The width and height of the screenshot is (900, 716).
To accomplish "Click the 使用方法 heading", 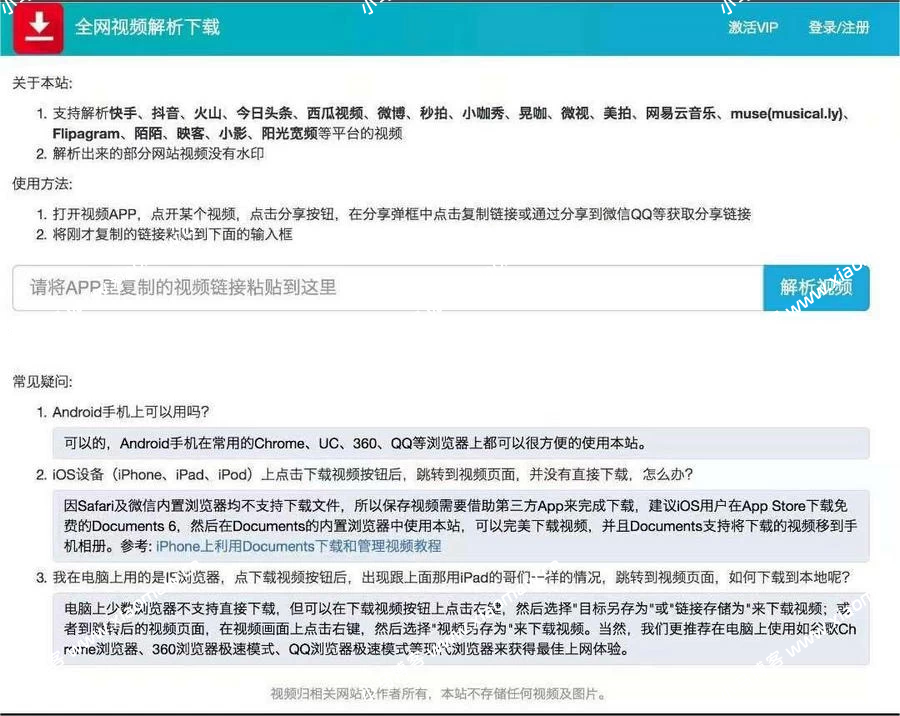I will click(x=42, y=184).
